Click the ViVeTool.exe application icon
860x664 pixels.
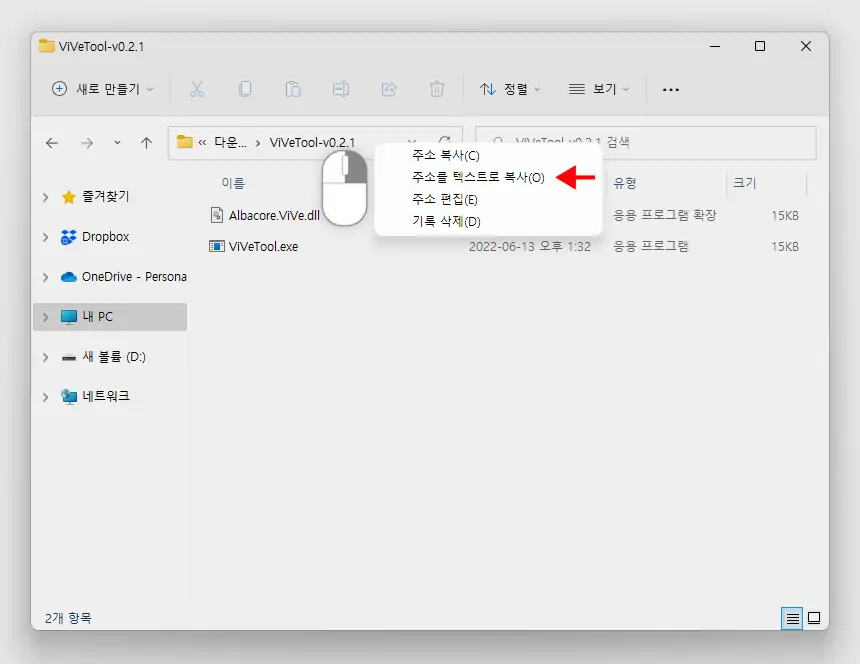[x=217, y=246]
